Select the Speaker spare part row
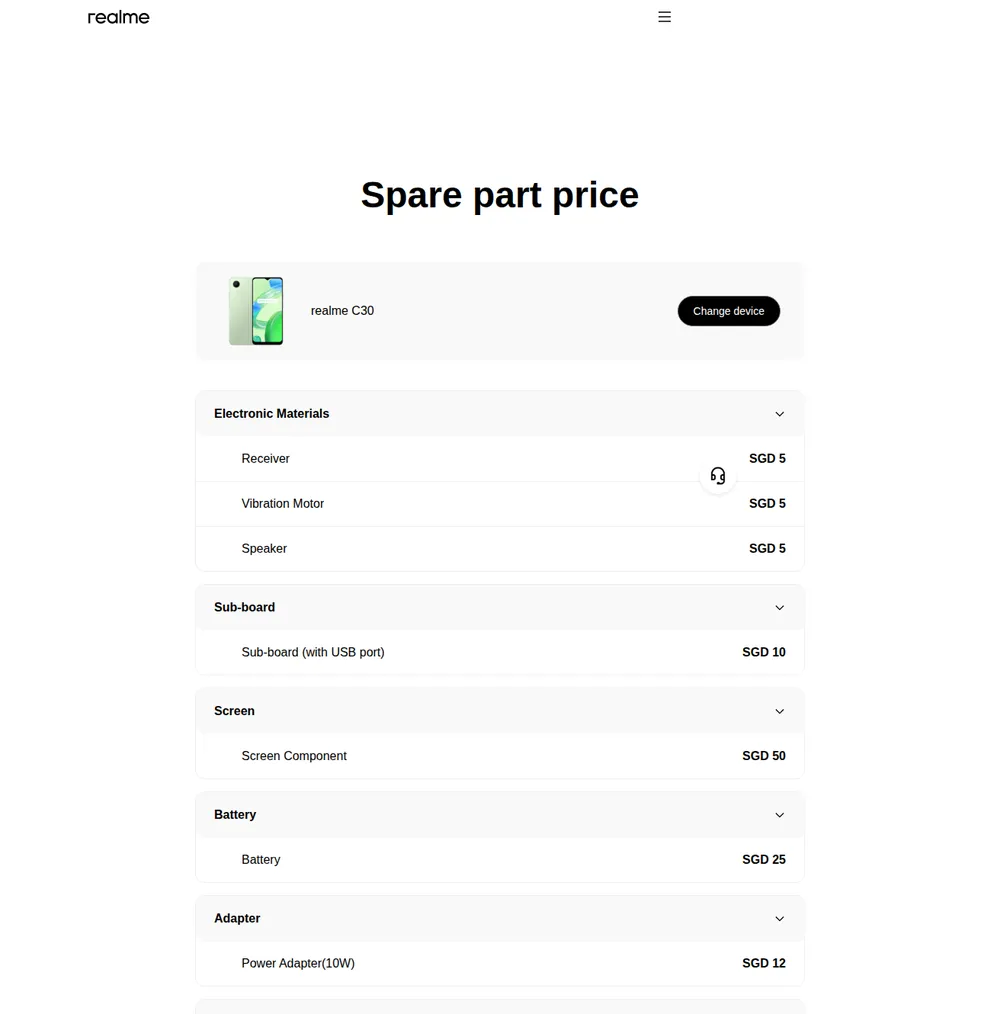 [499, 548]
